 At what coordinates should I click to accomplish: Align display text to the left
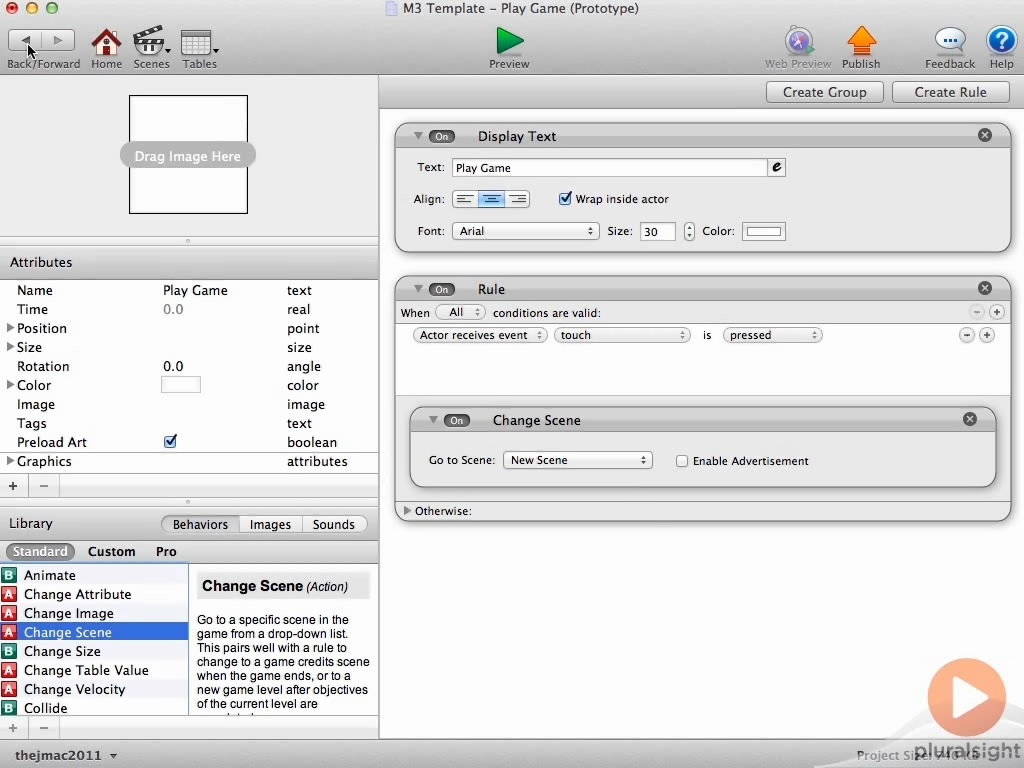(x=465, y=199)
